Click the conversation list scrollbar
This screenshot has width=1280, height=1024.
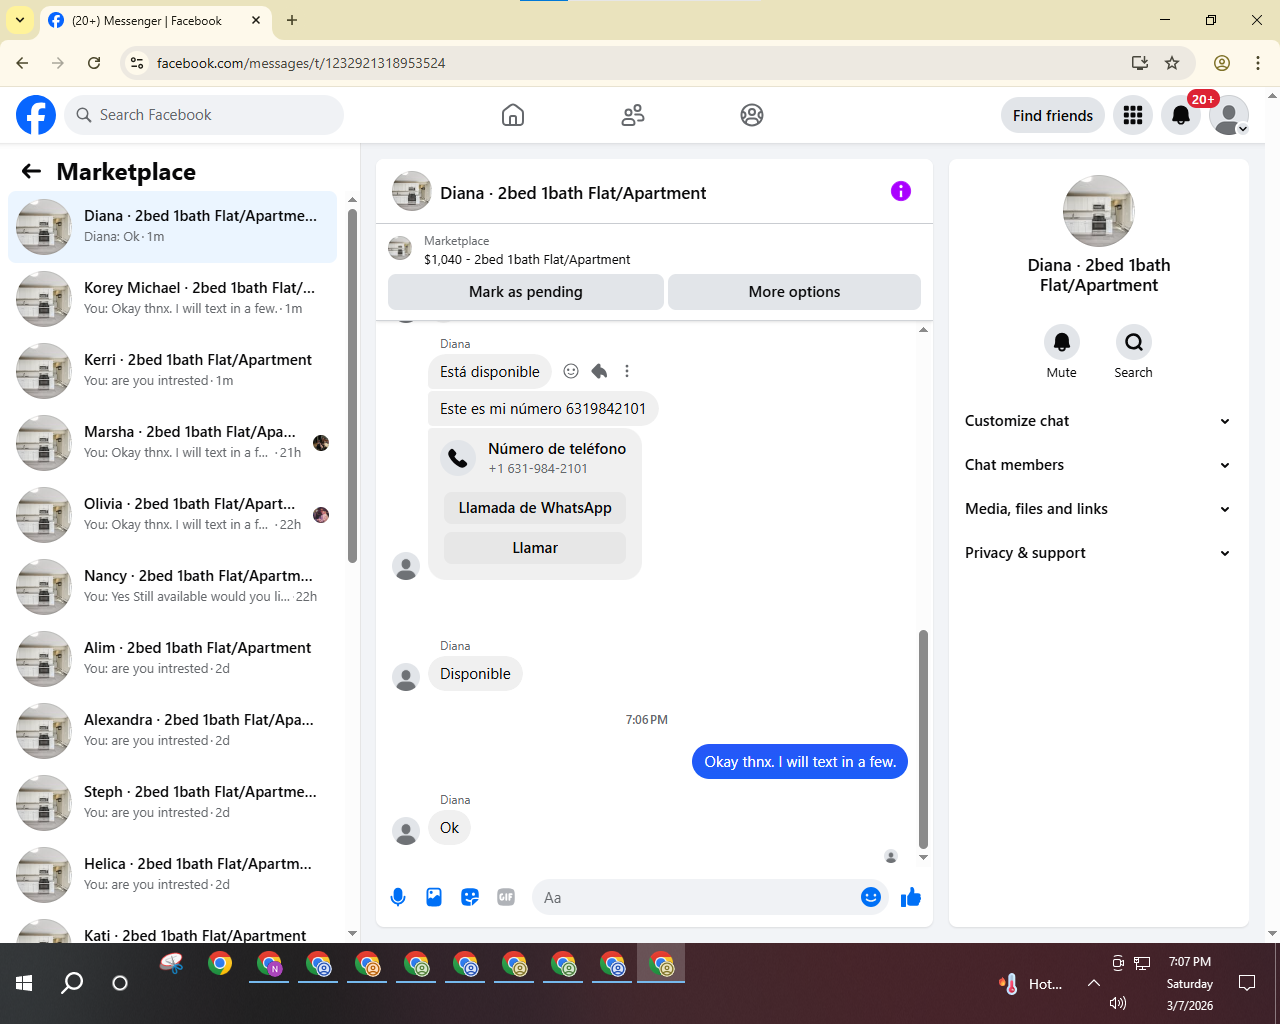coord(352,385)
